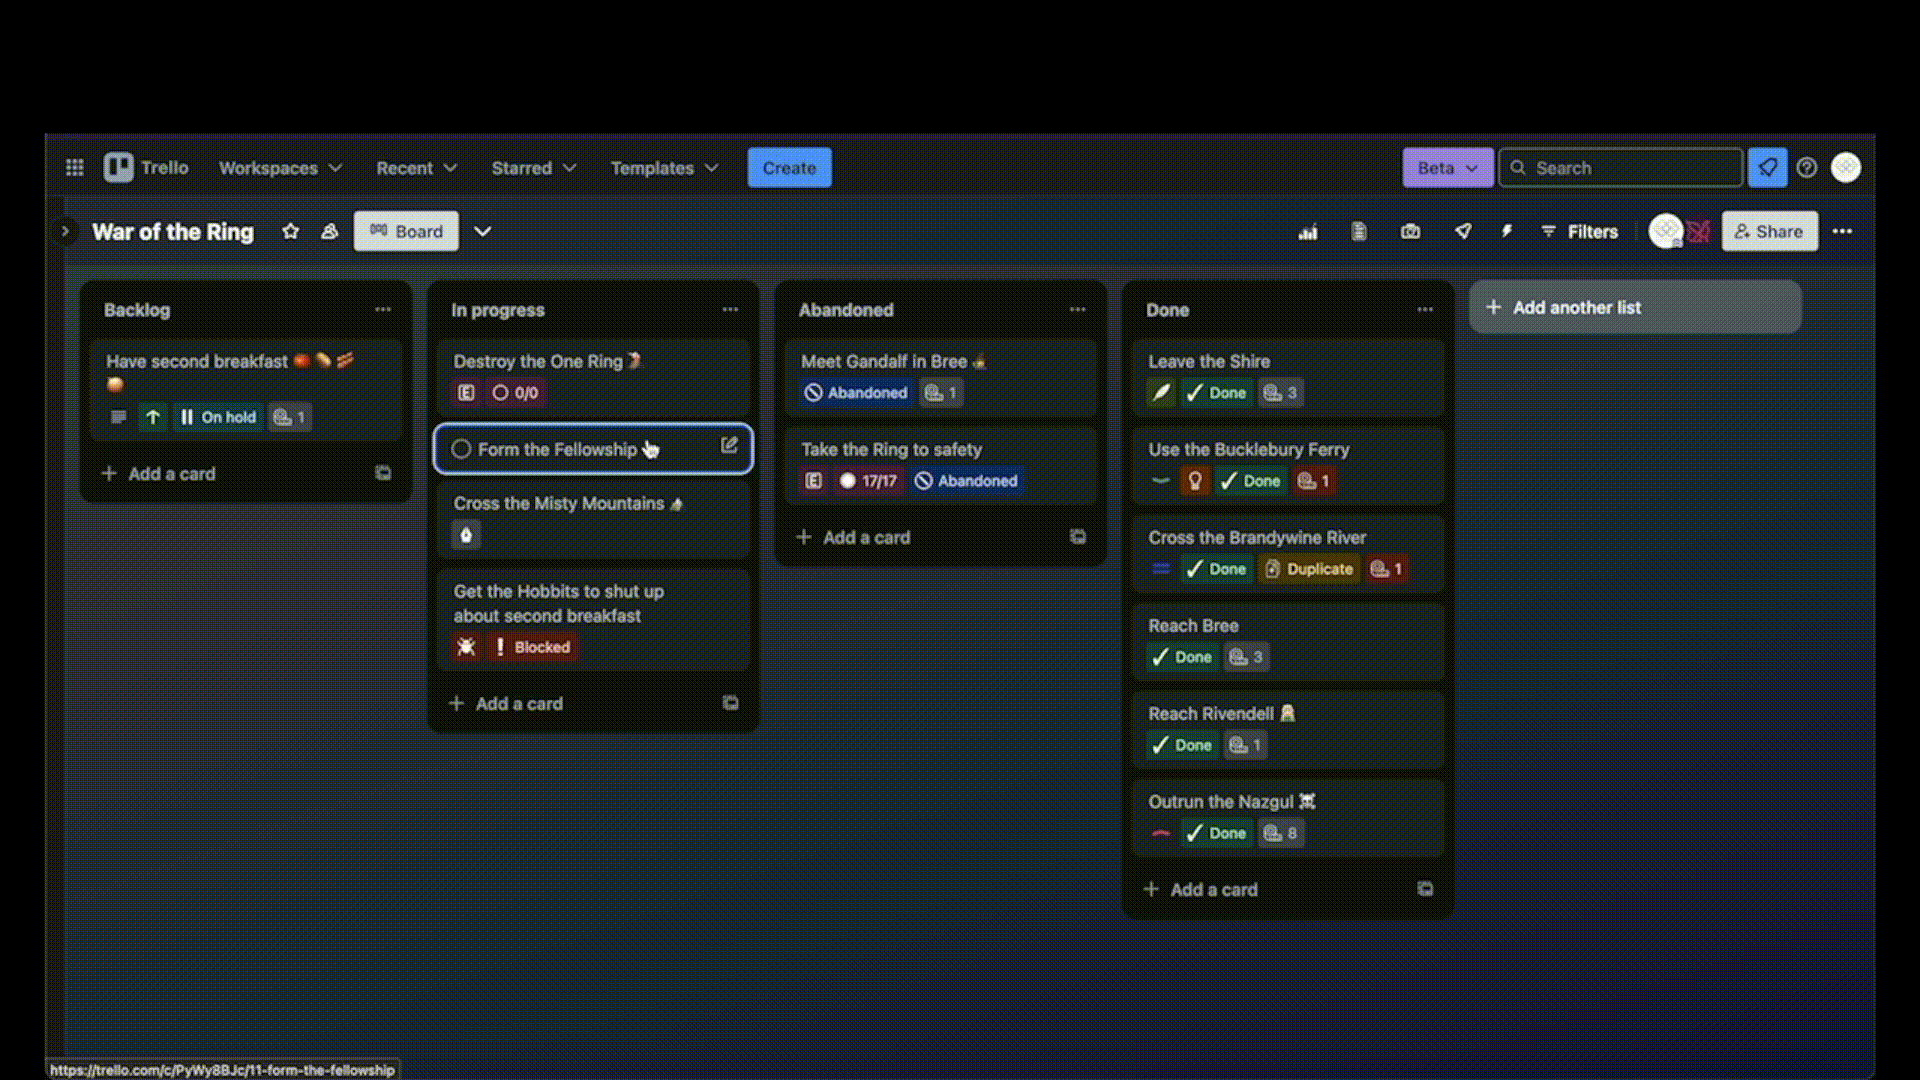Click the Share button
Image resolution: width=1920 pixels, height=1080 pixels.
click(x=1769, y=232)
